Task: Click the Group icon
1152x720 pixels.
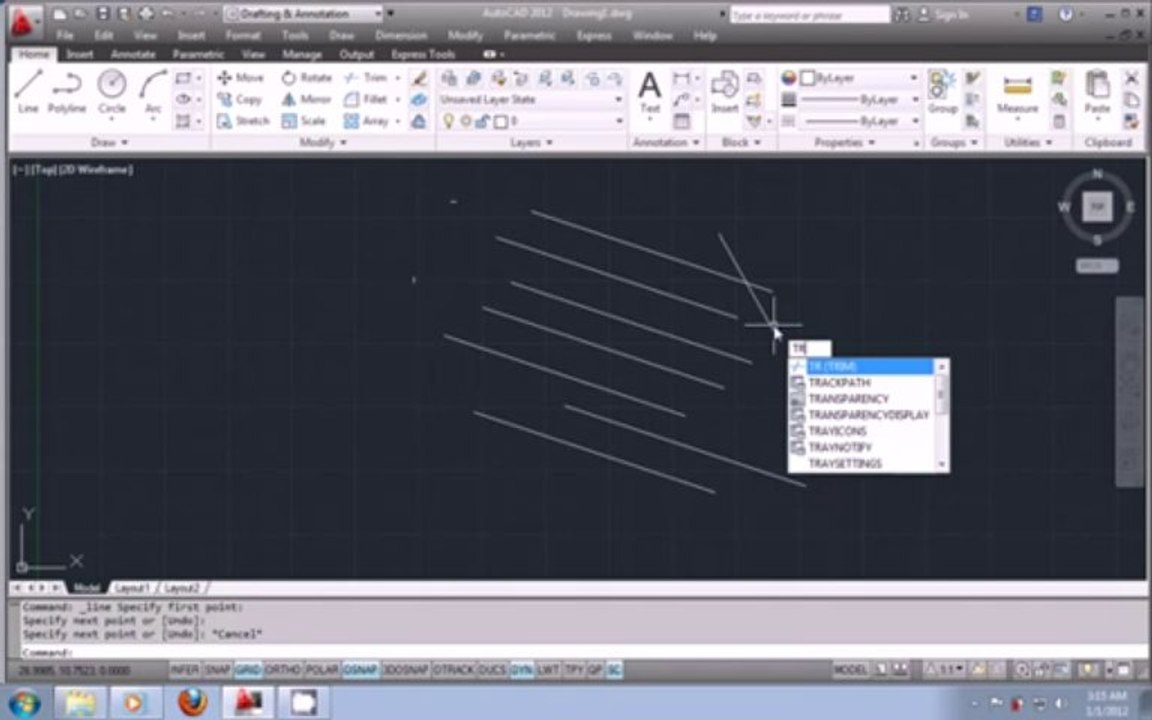Action: (942, 91)
